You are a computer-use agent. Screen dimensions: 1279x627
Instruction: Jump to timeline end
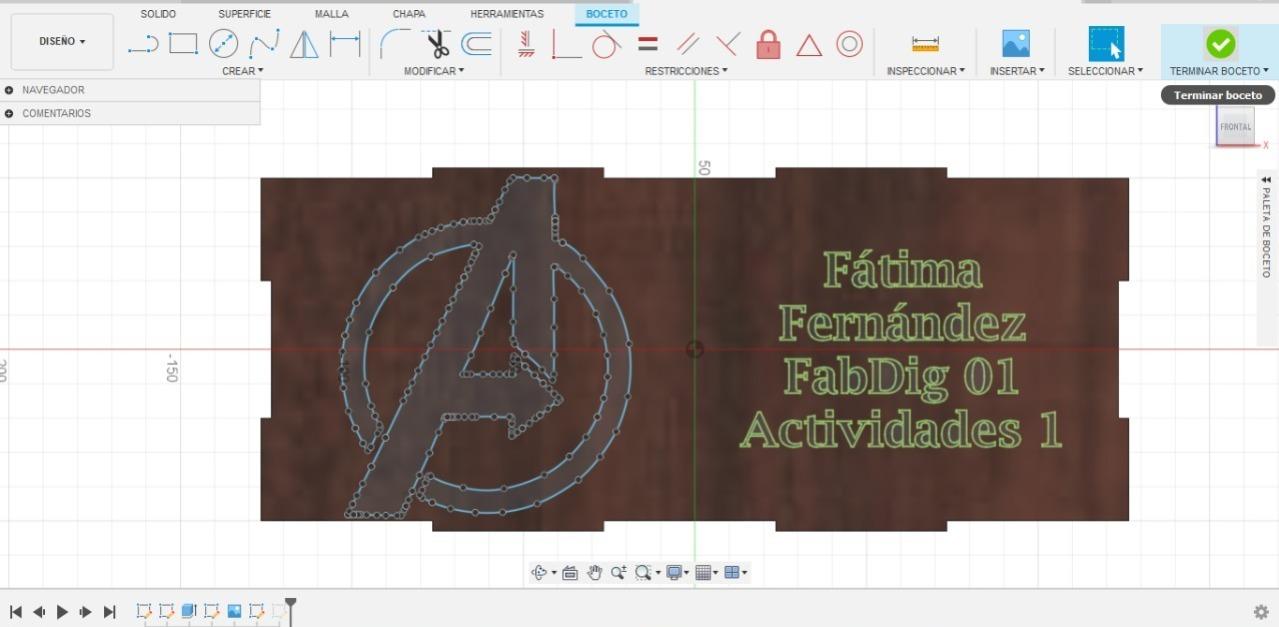tap(110, 611)
